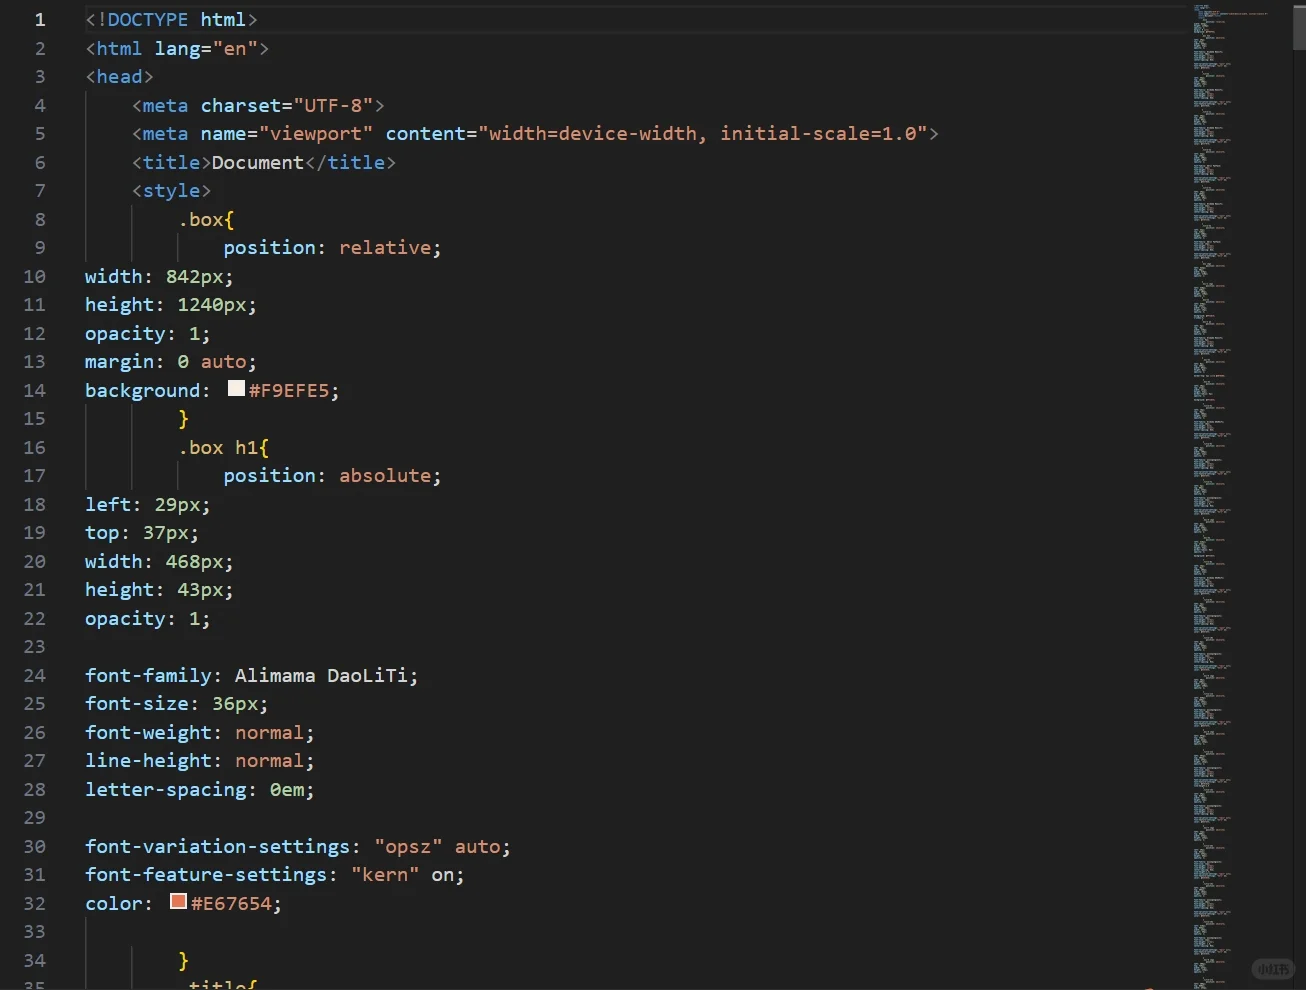
Task: Place cursor on DOCTYPE html declaration
Action: click(x=171, y=20)
